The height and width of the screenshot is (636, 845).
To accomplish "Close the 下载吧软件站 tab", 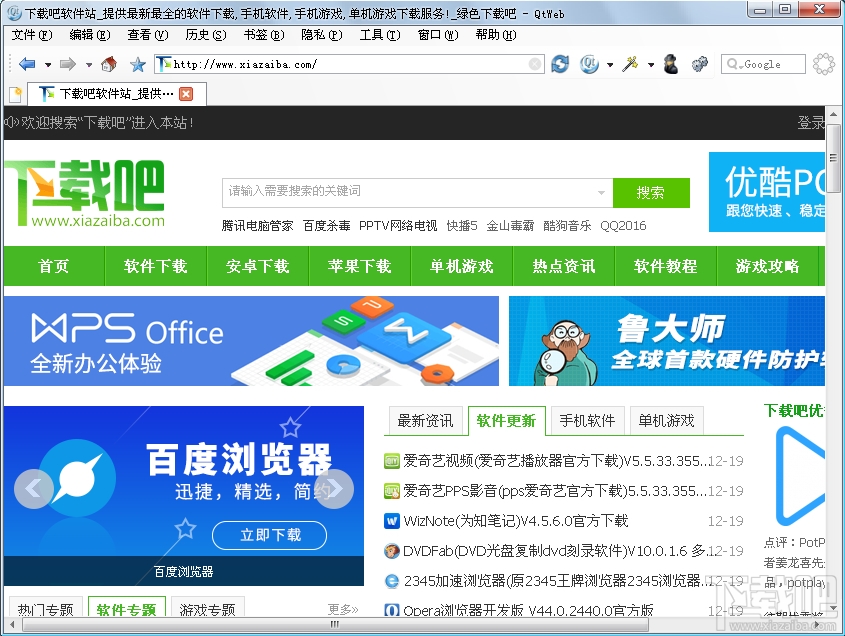I will coord(186,94).
